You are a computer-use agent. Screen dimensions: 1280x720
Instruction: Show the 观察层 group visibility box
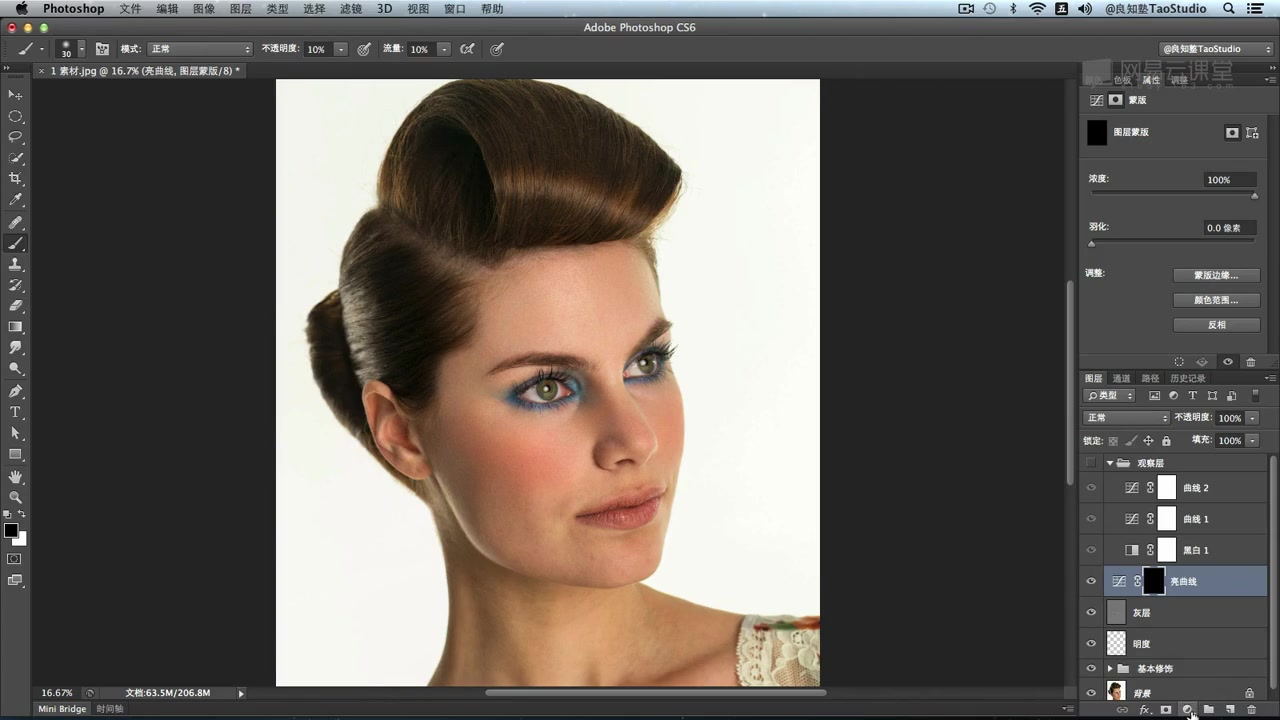click(1091, 463)
